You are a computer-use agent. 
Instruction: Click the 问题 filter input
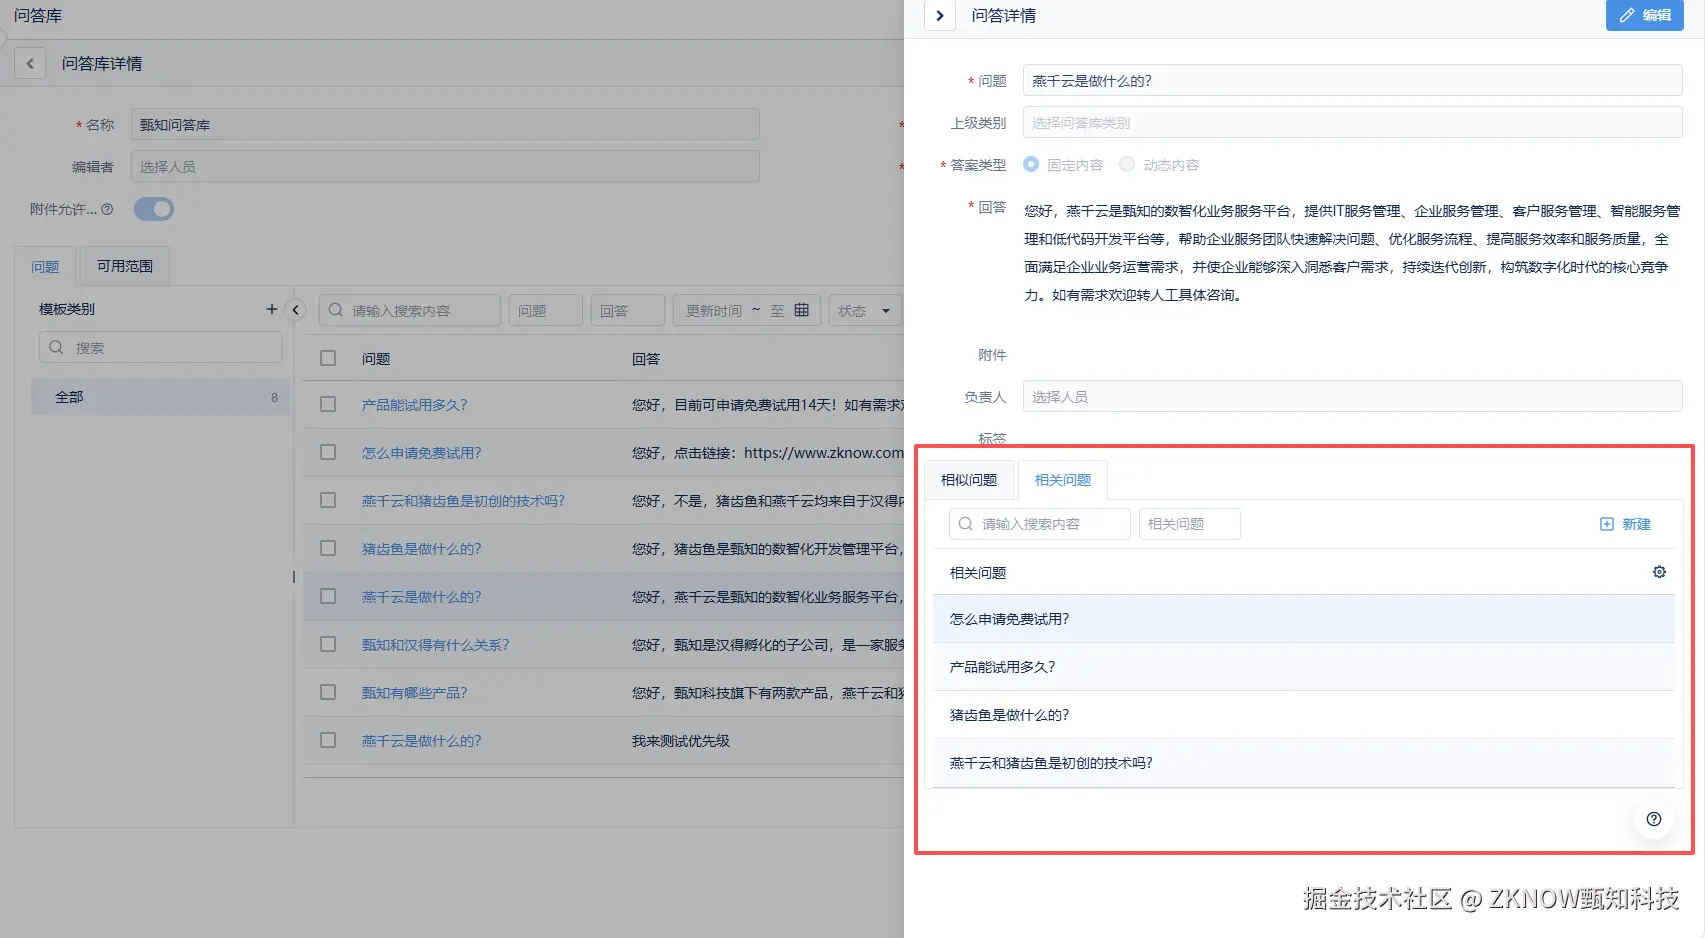pos(546,310)
